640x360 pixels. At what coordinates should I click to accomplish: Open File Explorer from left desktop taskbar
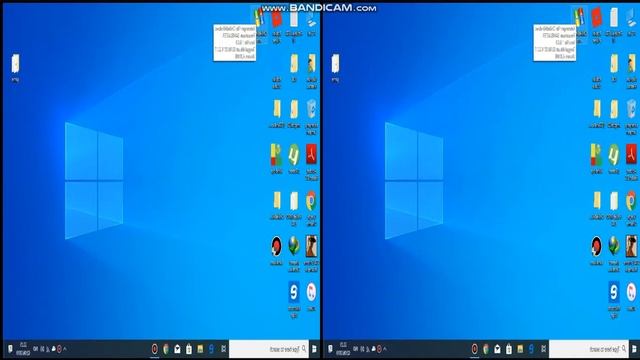click(200, 349)
